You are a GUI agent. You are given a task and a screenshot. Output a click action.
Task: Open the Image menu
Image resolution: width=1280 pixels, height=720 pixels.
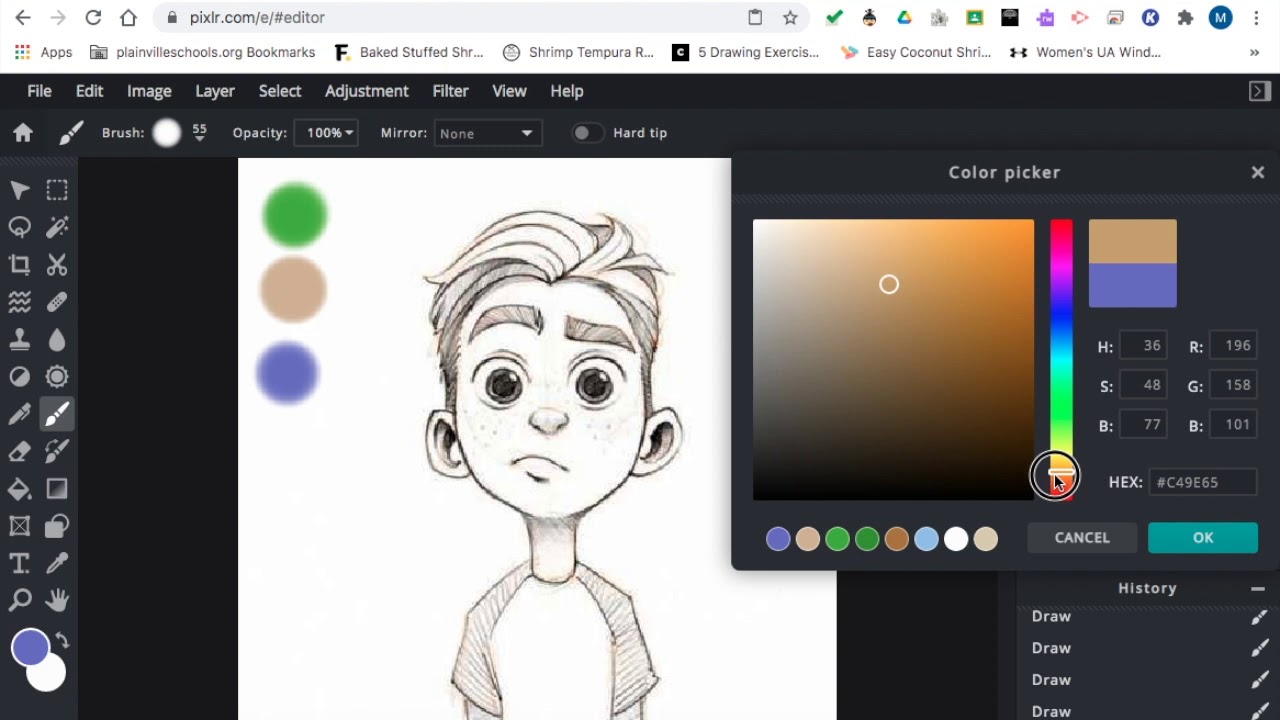pyautogui.click(x=149, y=91)
